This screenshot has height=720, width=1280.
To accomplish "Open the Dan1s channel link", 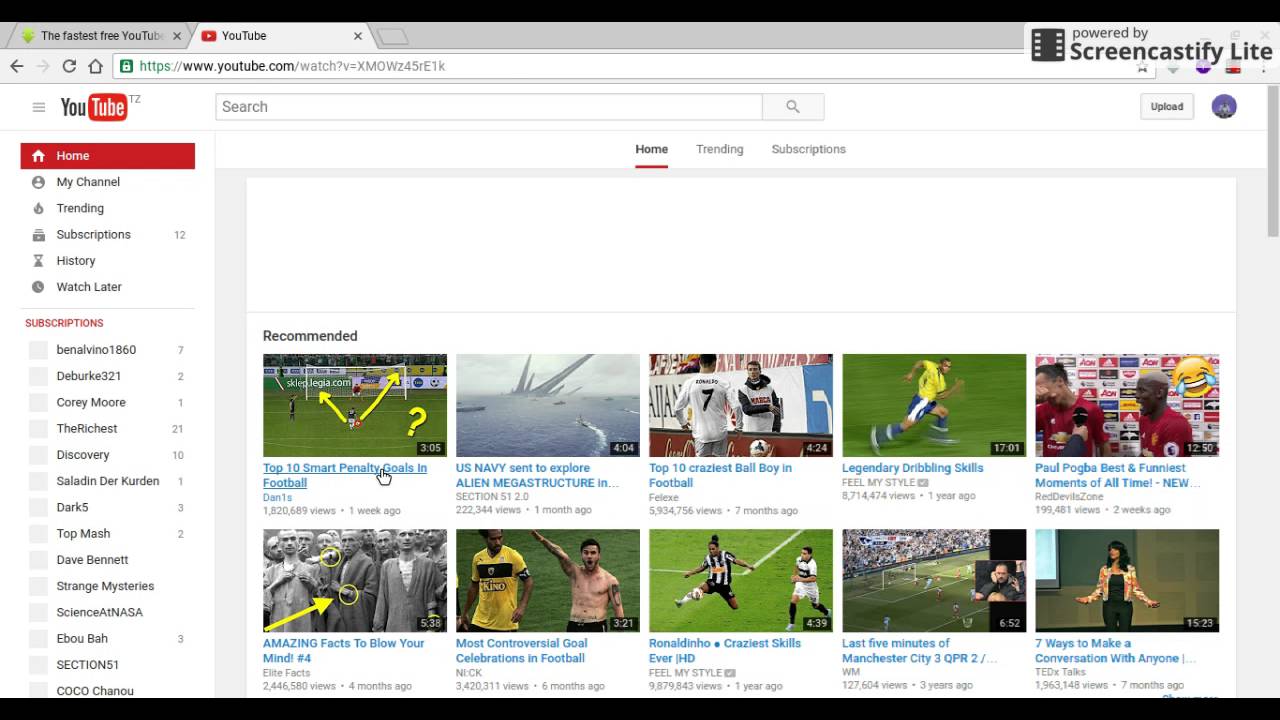I will [x=277, y=497].
